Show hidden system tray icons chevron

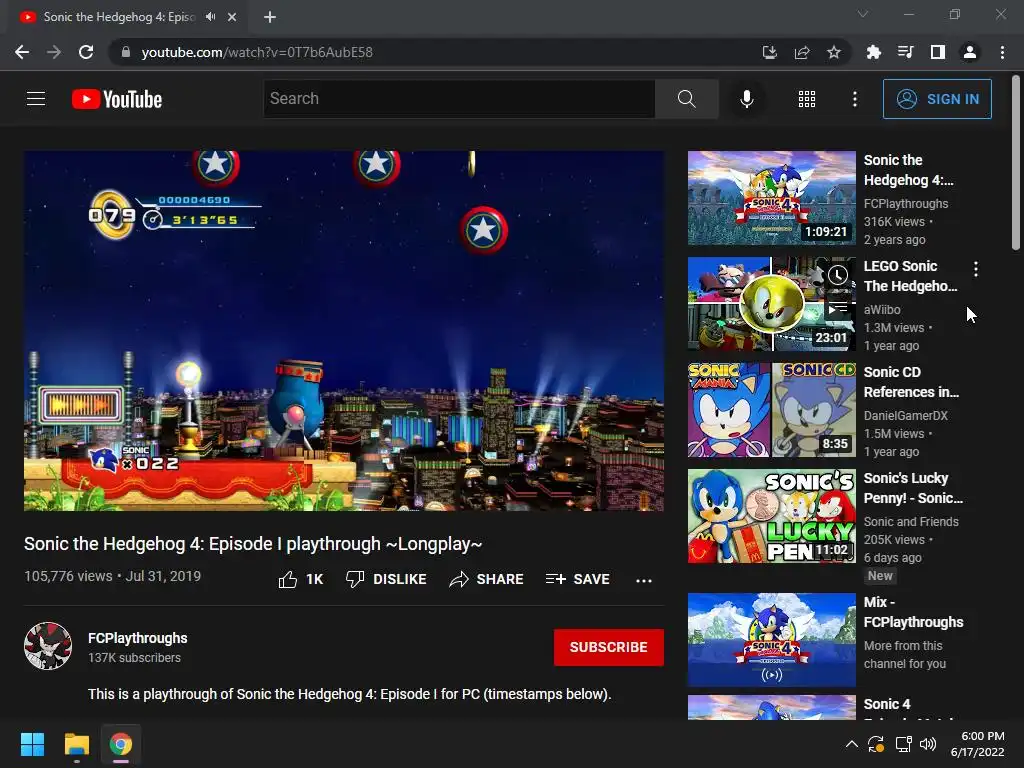(852, 744)
